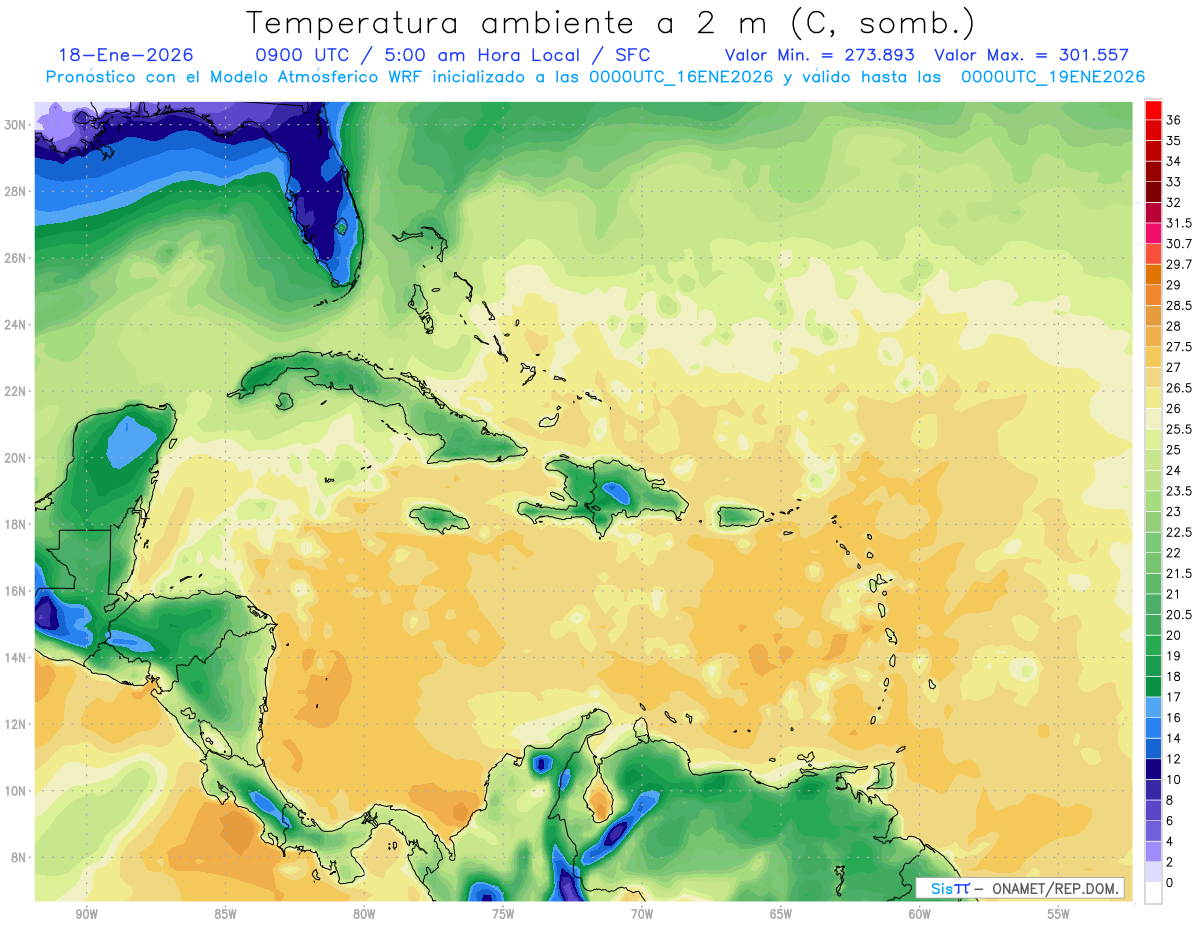Click the 85W longitude label
Screen dimensions: 1200x927
pos(225,914)
